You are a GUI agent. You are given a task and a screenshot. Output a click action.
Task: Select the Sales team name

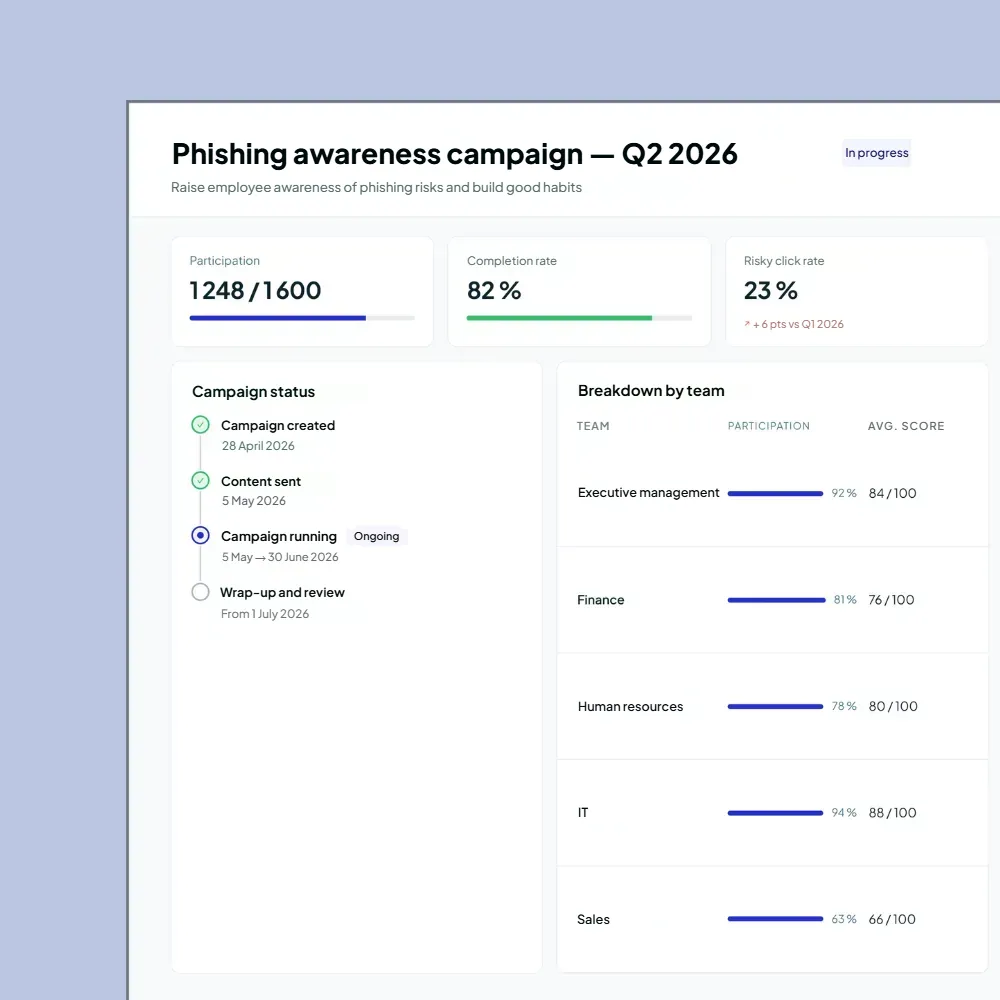coord(593,919)
